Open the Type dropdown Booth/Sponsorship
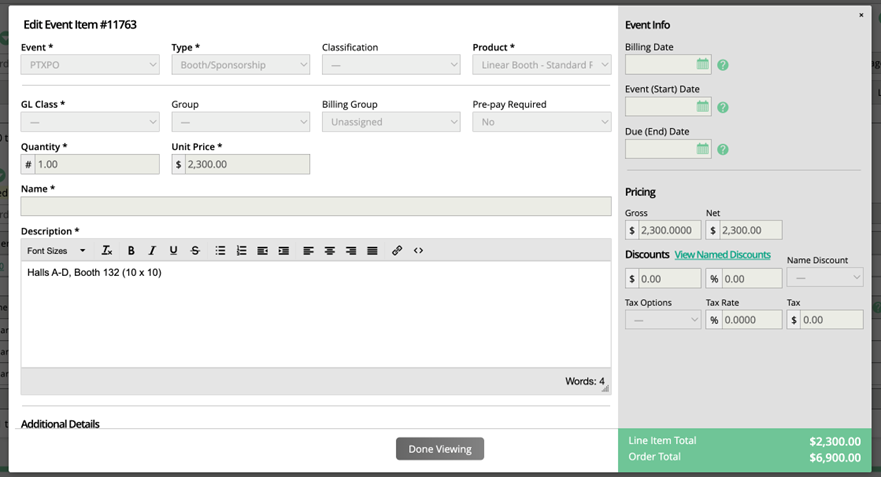The image size is (881, 477). [x=240, y=65]
